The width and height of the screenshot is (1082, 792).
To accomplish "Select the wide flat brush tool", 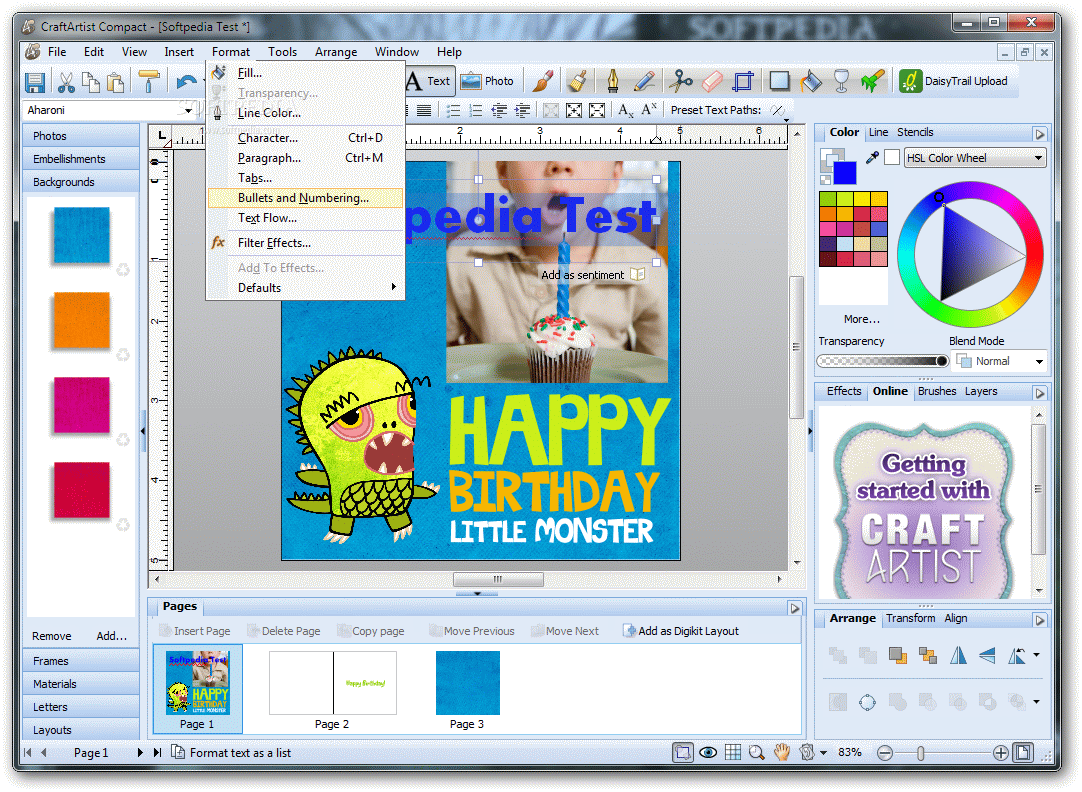I will [x=578, y=81].
